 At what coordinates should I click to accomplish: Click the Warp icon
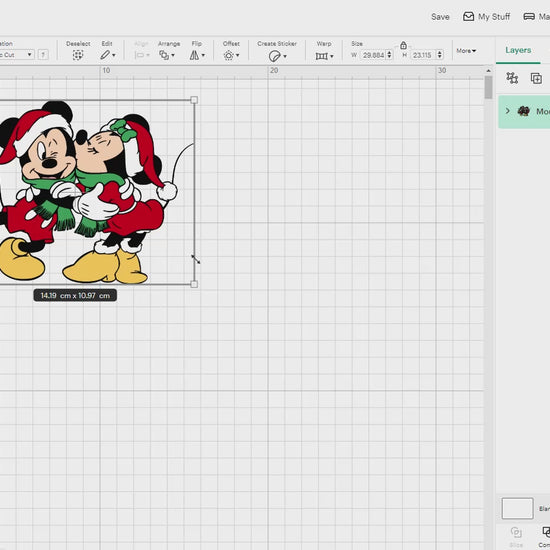322,56
